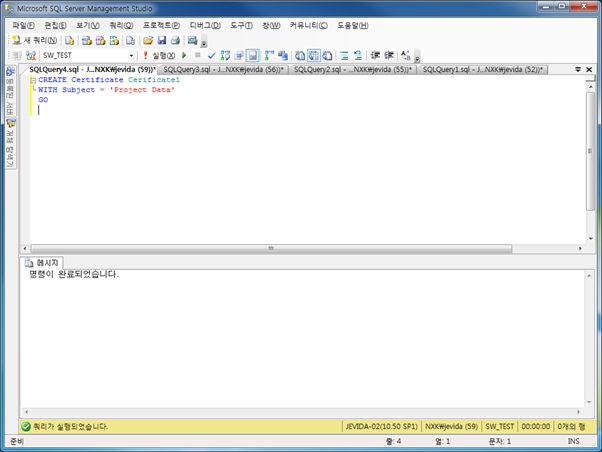The image size is (602, 452).
Task: Toggle Include Actual Execution Plan
Action: [x=270, y=56]
